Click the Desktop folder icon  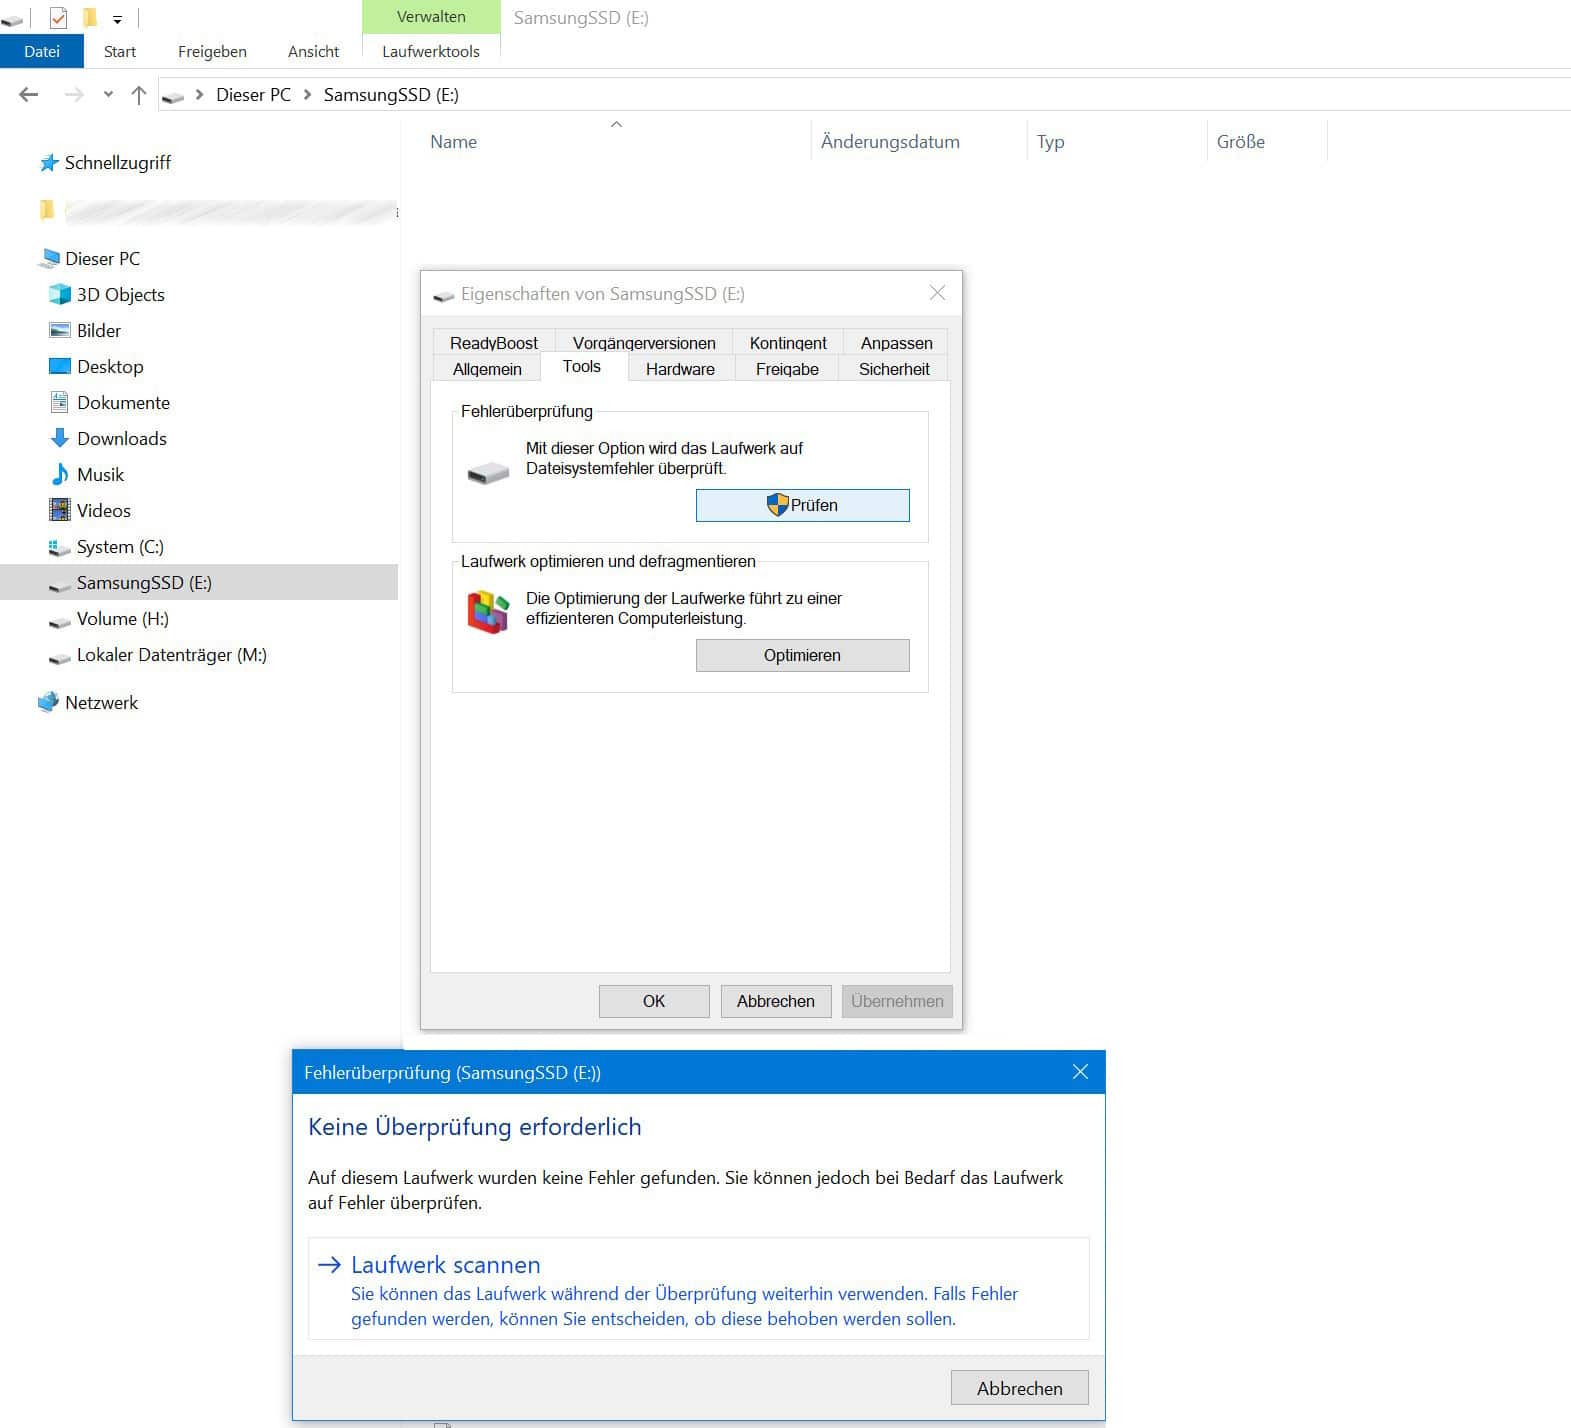click(x=60, y=367)
